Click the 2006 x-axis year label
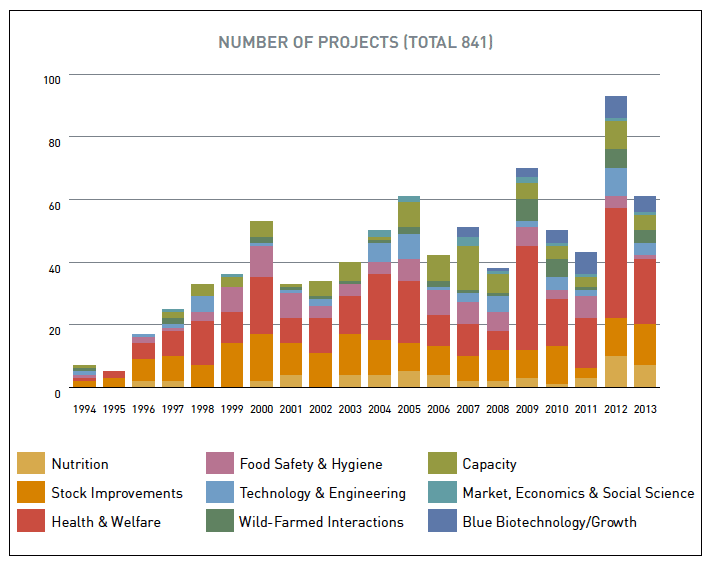The image size is (712, 566). pyautogui.click(x=439, y=409)
